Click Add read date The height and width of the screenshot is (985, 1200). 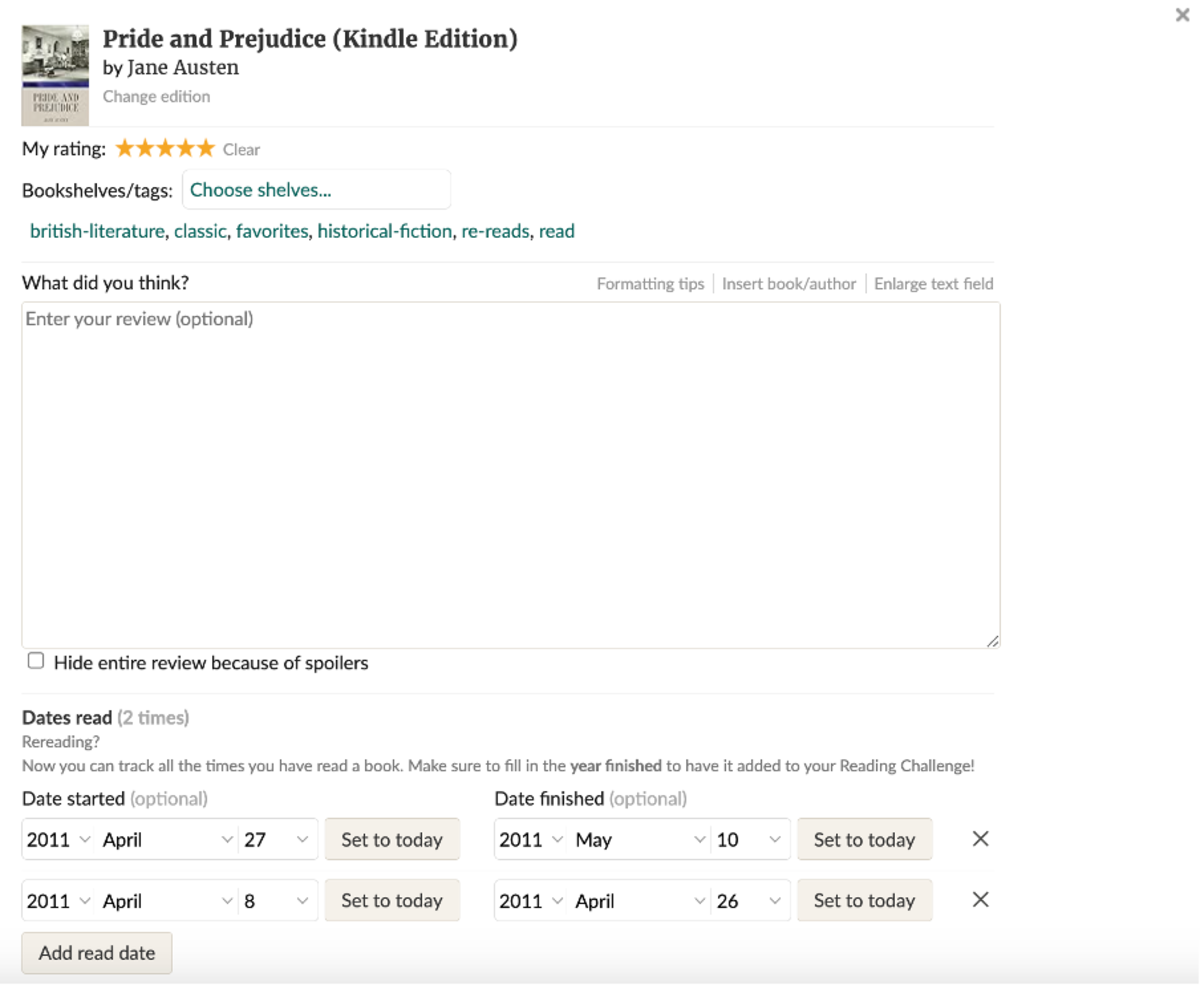96,953
